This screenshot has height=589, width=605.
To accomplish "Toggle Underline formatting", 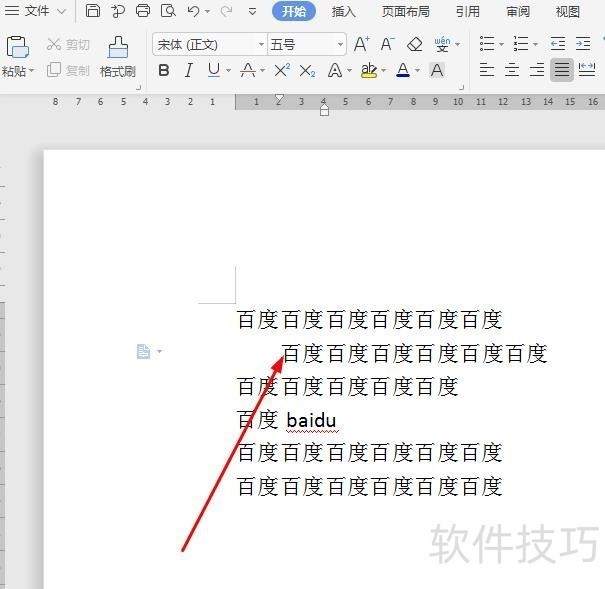I will tap(213, 71).
